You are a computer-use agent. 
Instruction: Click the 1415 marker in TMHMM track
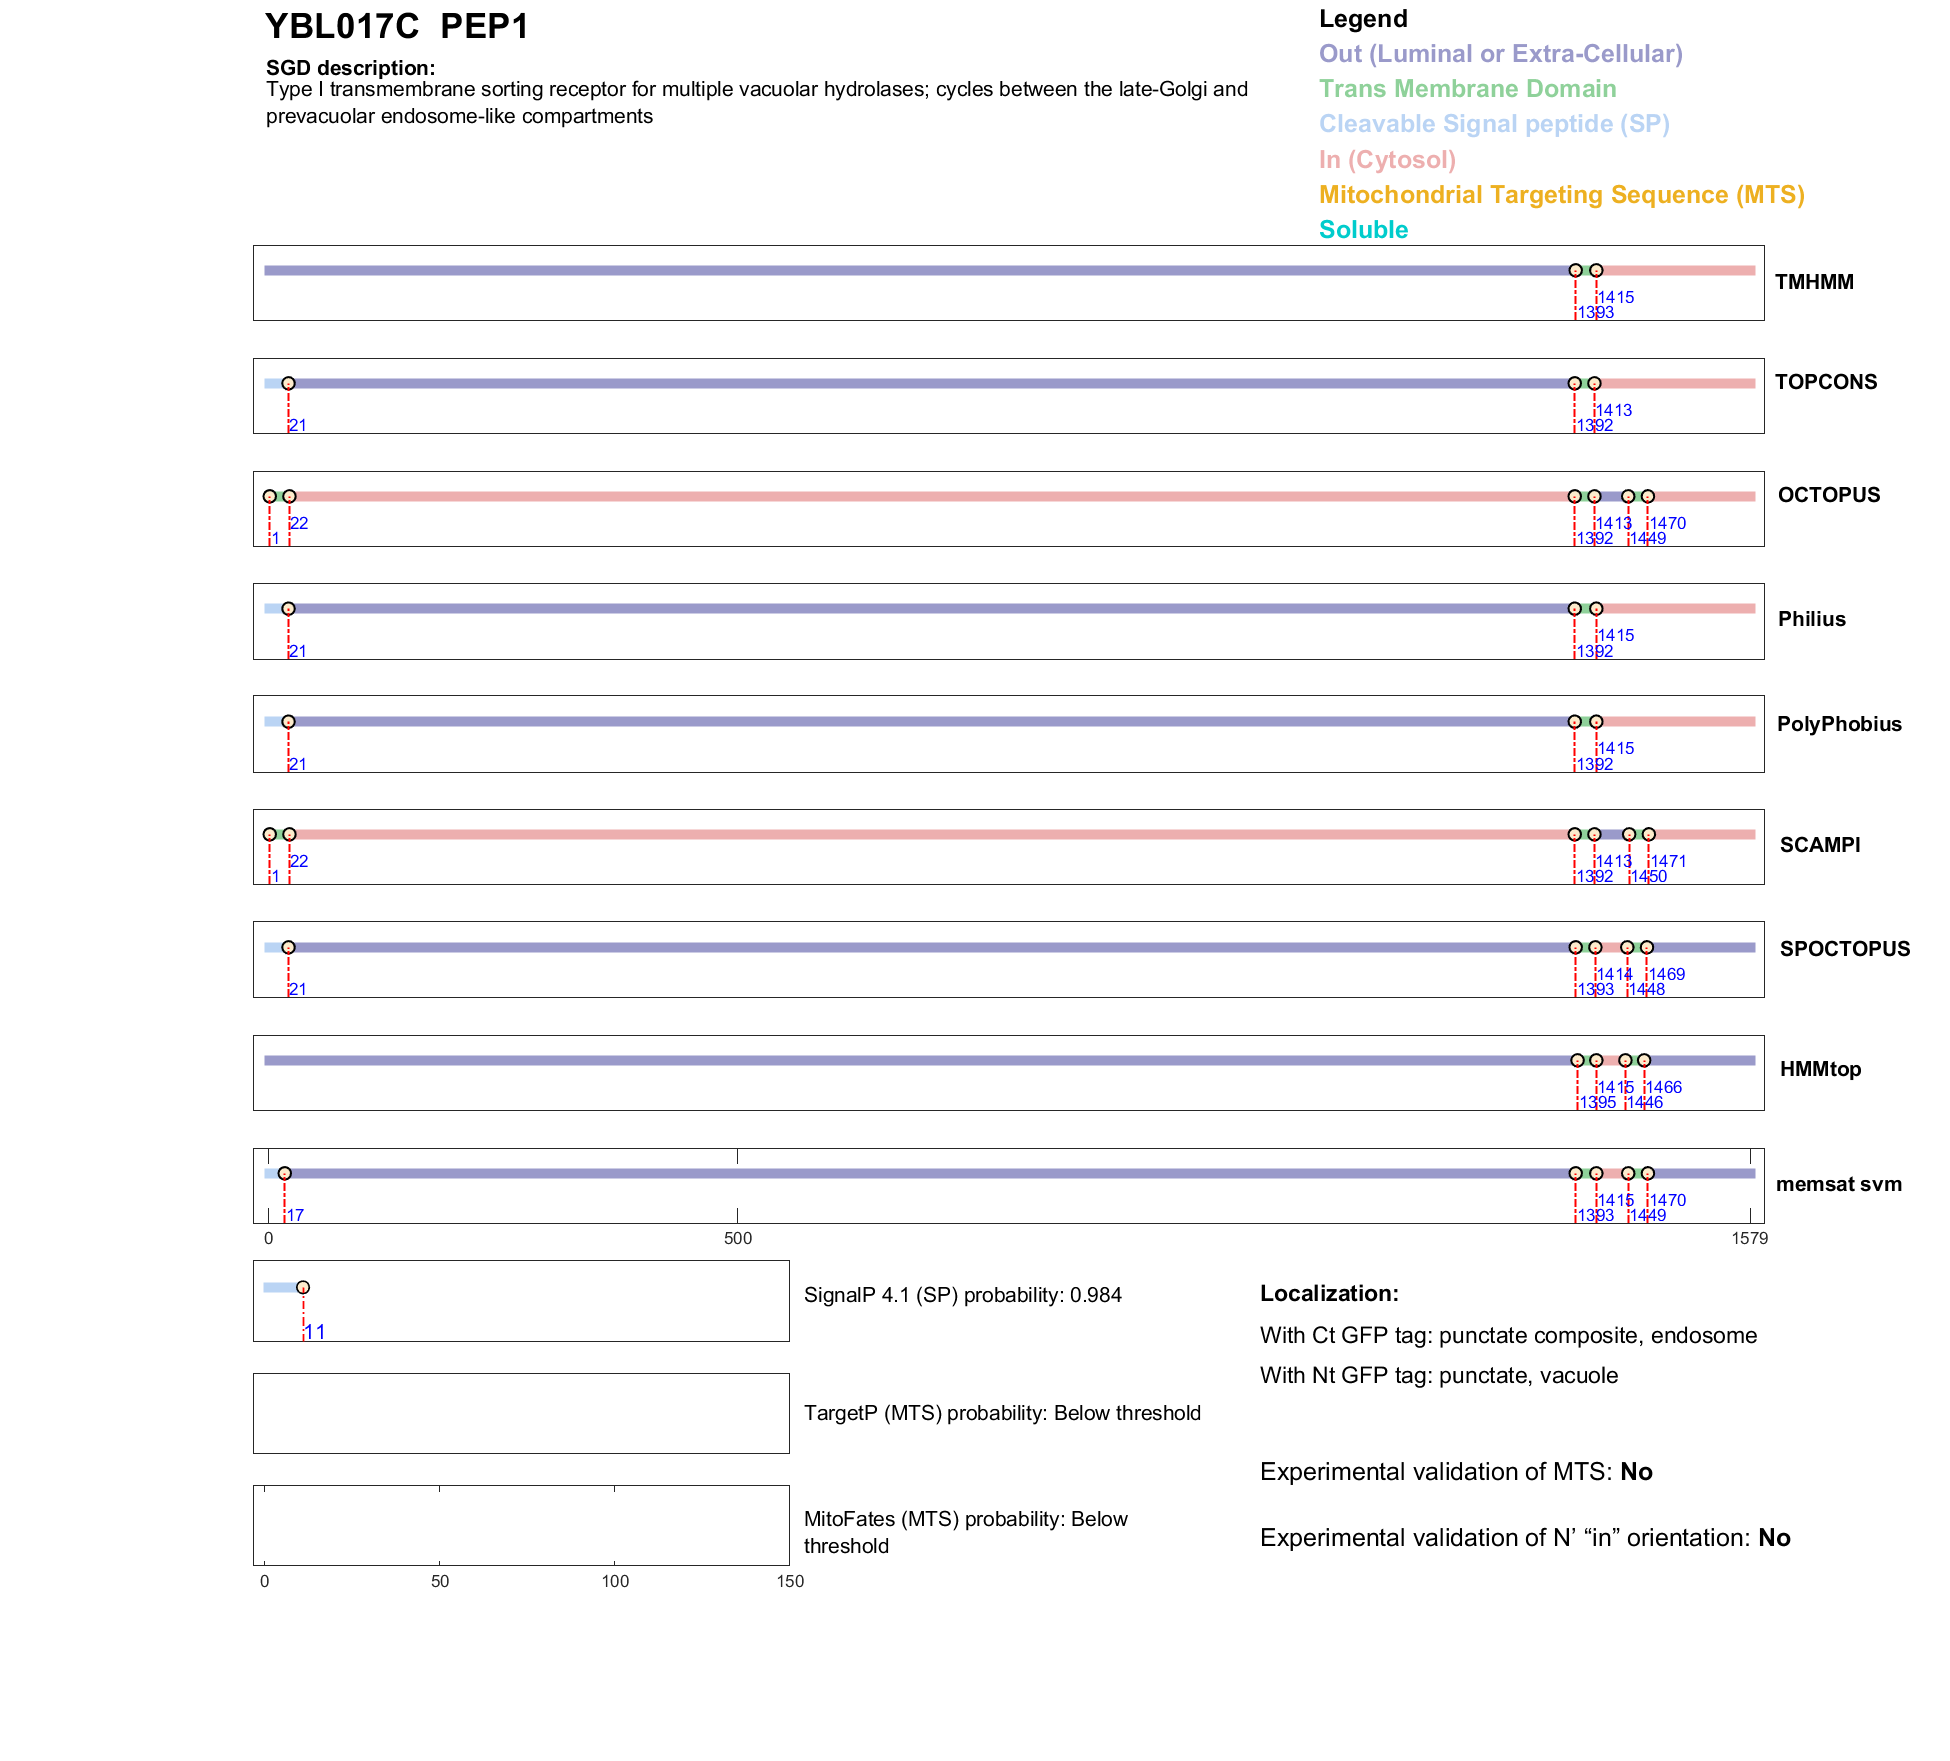point(1596,270)
